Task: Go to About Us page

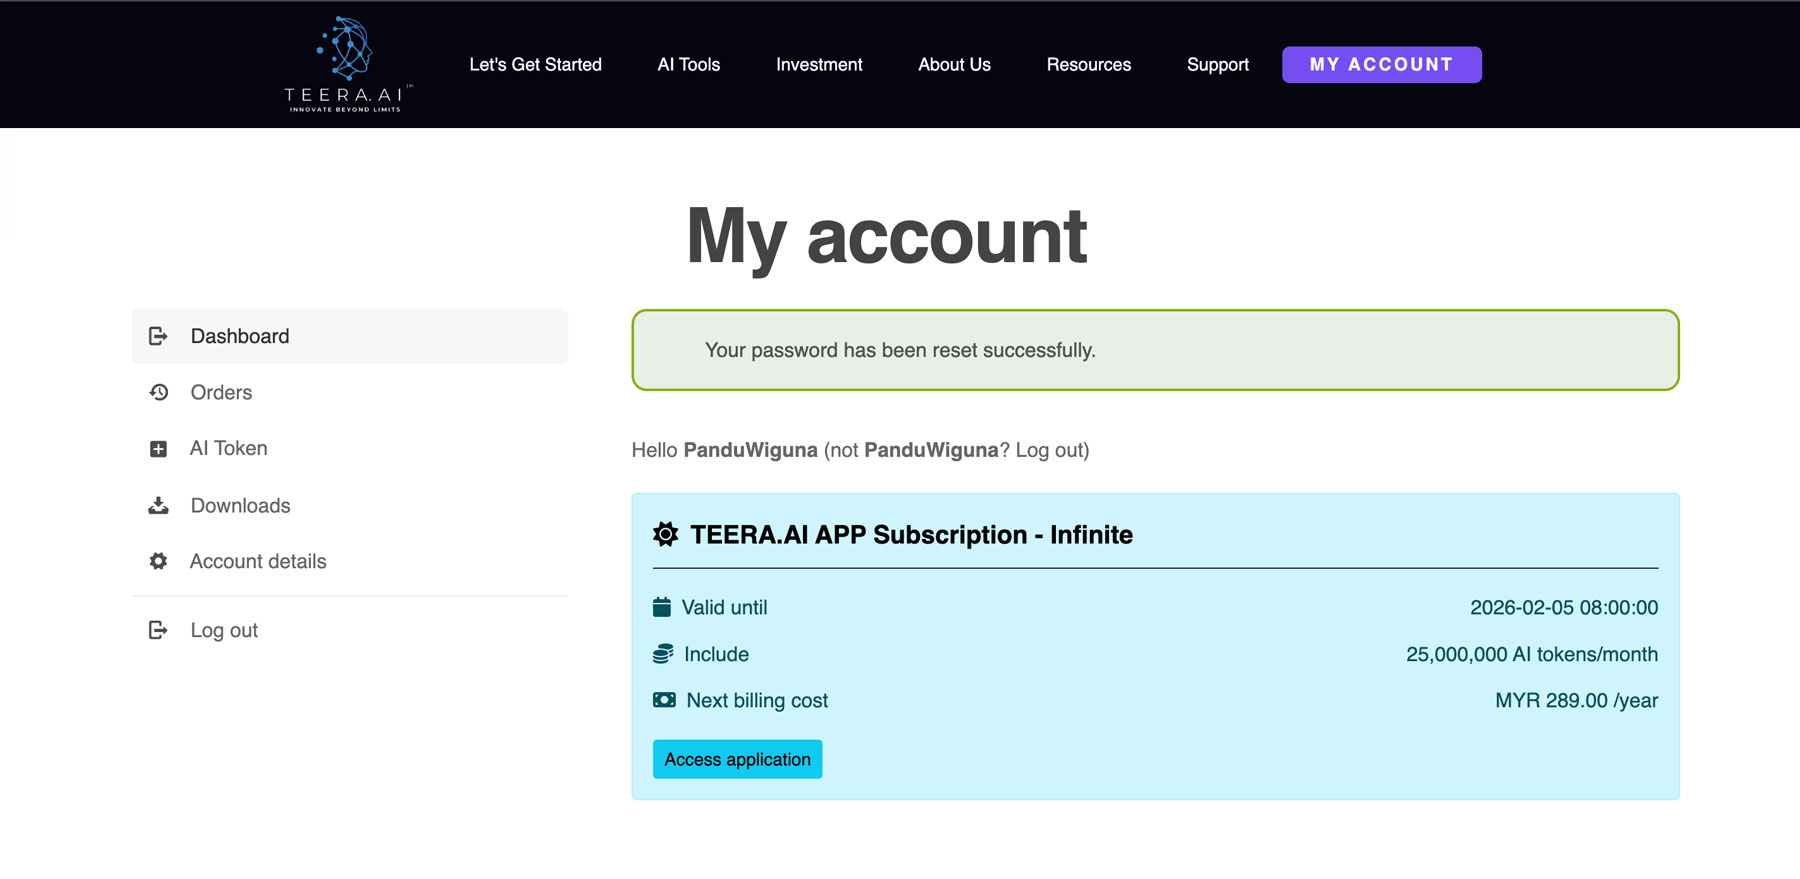Action: 954,65
